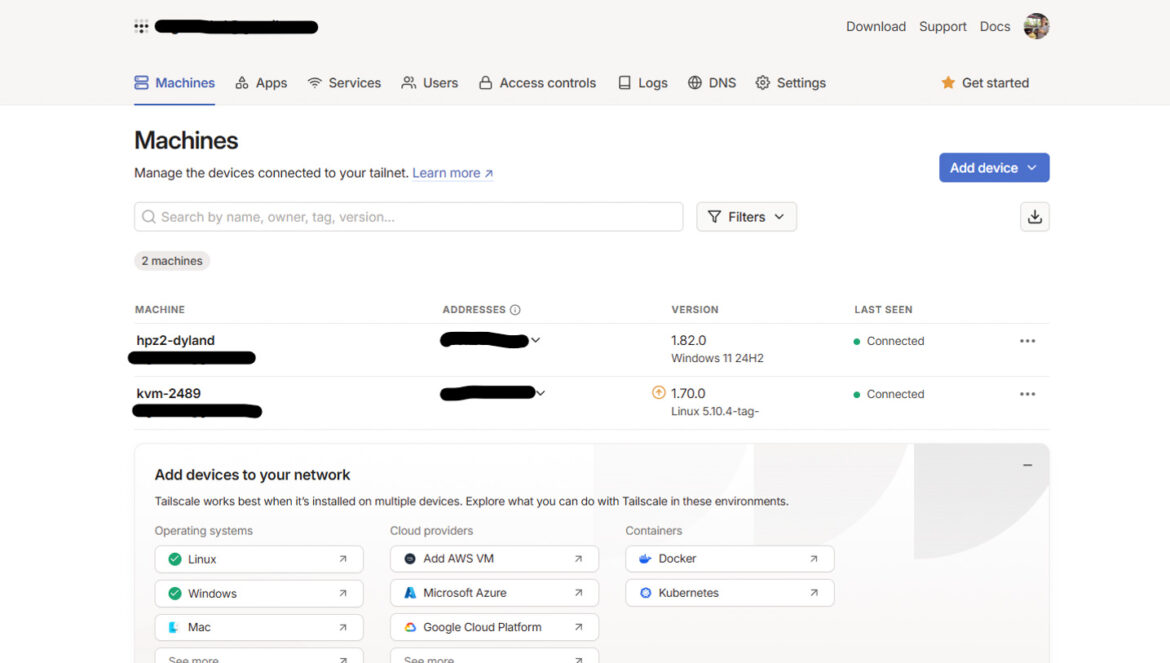Open the Docs link
Image resolution: width=1170 pixels, height=663 pixels.
click(995, 26)
